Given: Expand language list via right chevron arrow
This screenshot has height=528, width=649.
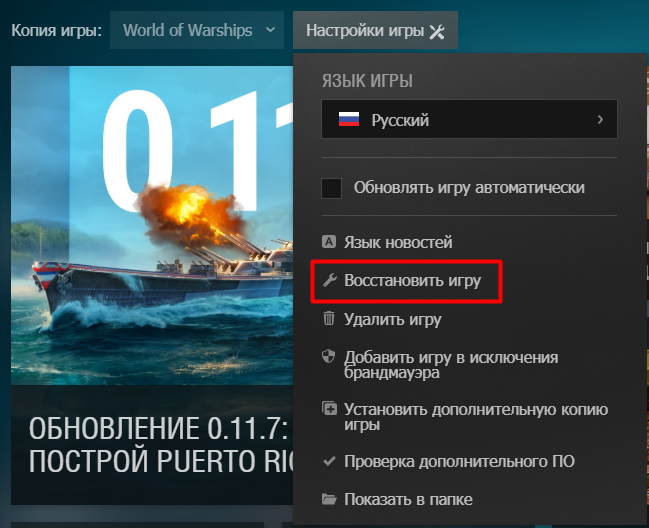Looking at the screenshot, I should [600, 119].
